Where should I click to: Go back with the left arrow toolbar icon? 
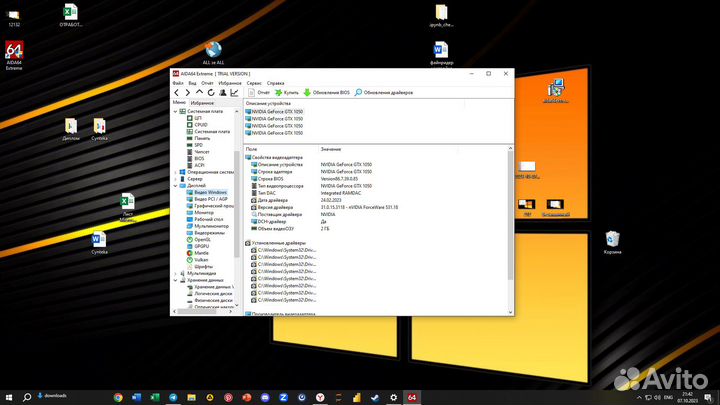pyautogui.click(x=177, y=93)
